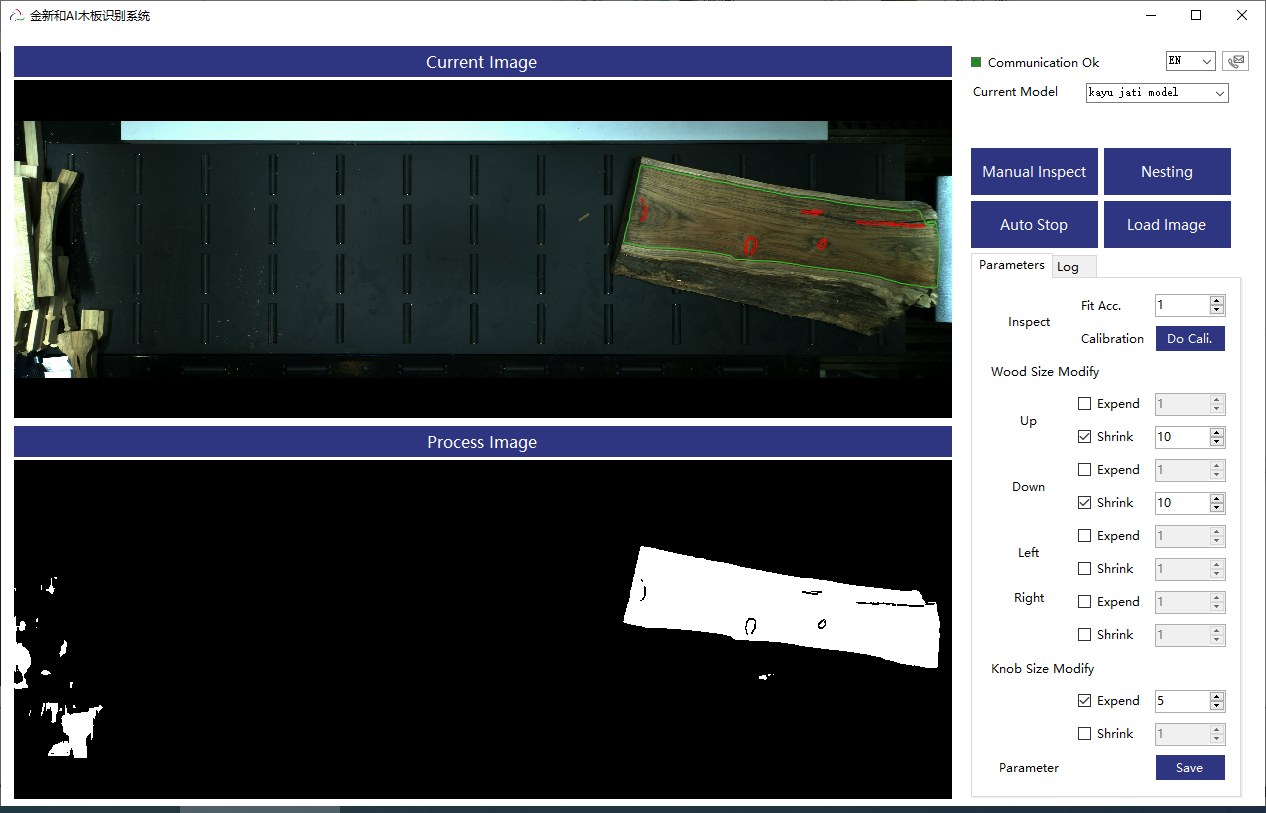This screenshot has height=813, width=1266.
Task: Increment the Down Shrink value spinner
Action: click(1217, 498)
